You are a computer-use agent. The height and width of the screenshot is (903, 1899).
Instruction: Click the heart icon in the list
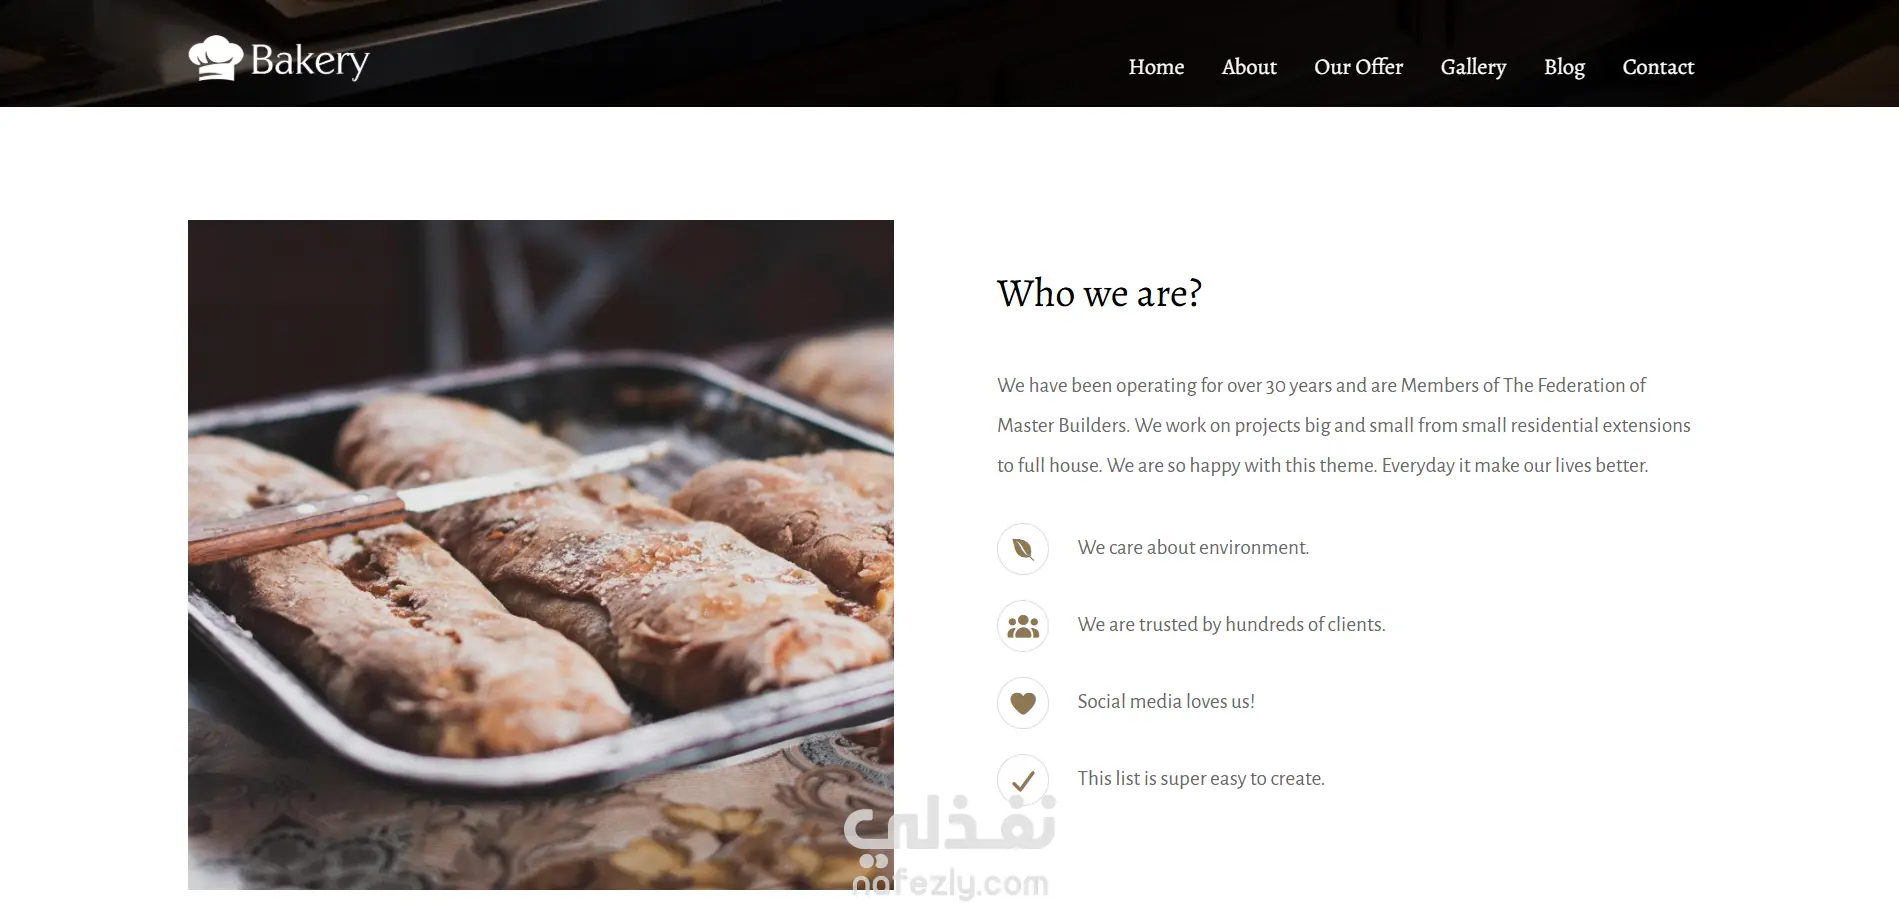1022,703
